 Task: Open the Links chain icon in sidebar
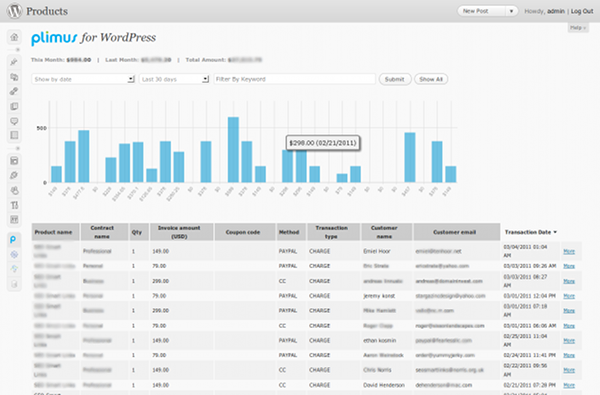[x=14, y=91]
